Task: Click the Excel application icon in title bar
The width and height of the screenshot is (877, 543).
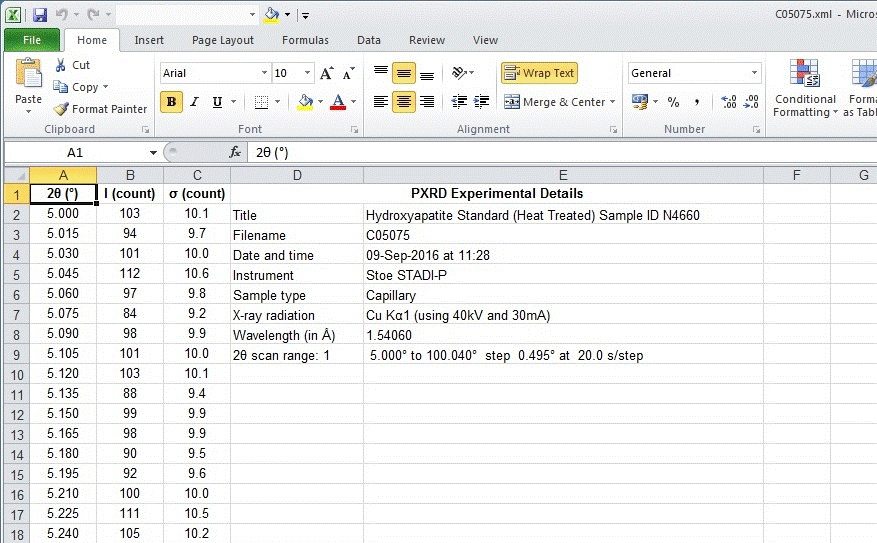Action: (x=13, y=15)
